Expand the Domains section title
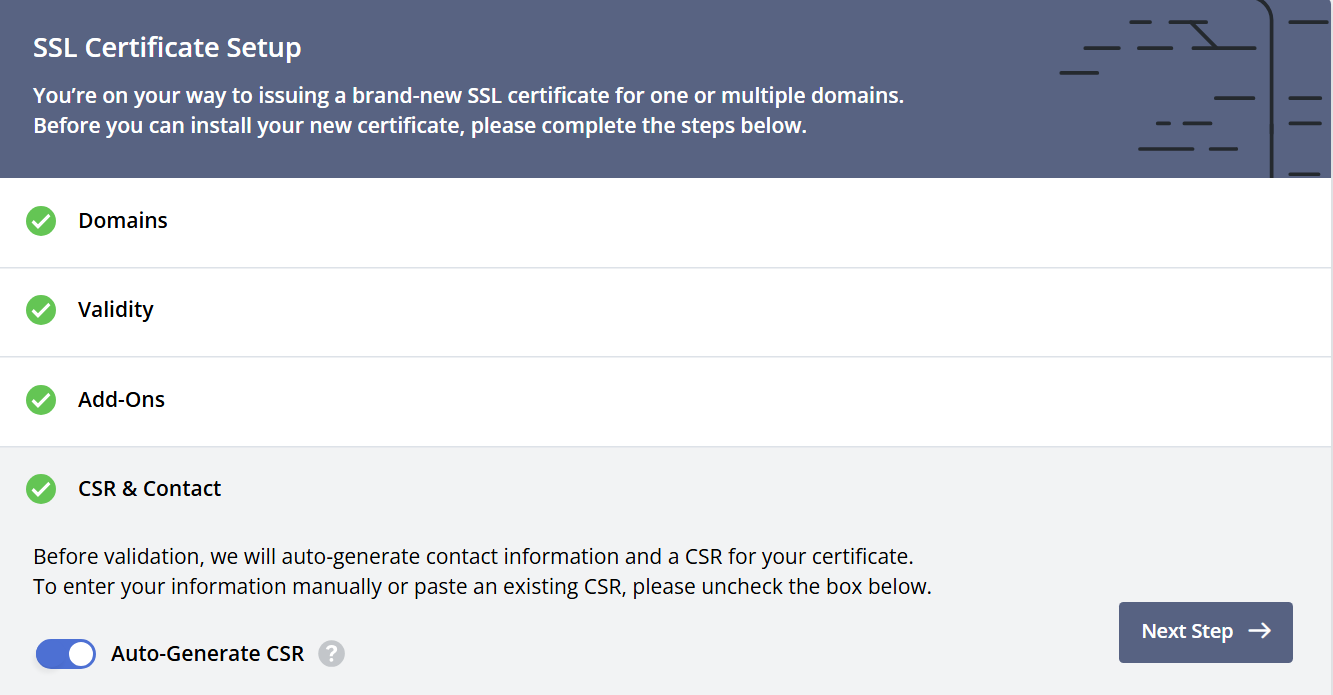Image resolution: width=1333 pixels, height=695 pixels. point(123,221)
